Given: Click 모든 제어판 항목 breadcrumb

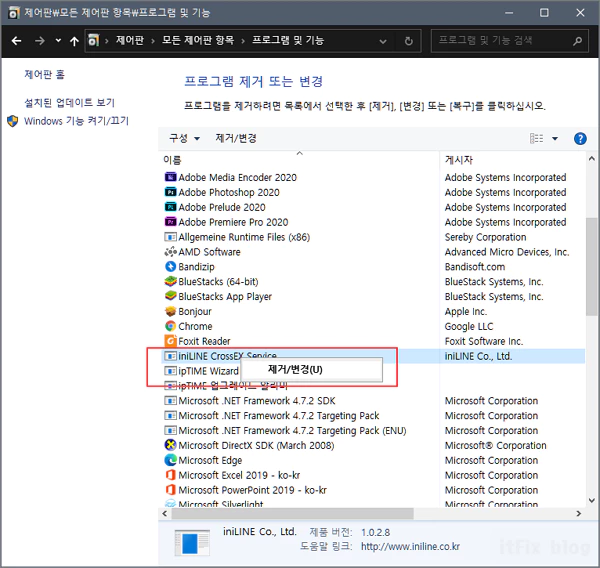Looking at the screenshot, I should click(198, 40).
